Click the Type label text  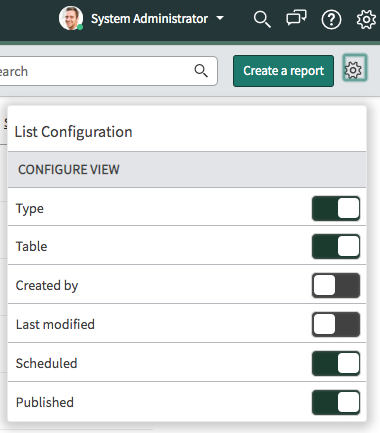[30, 209]
